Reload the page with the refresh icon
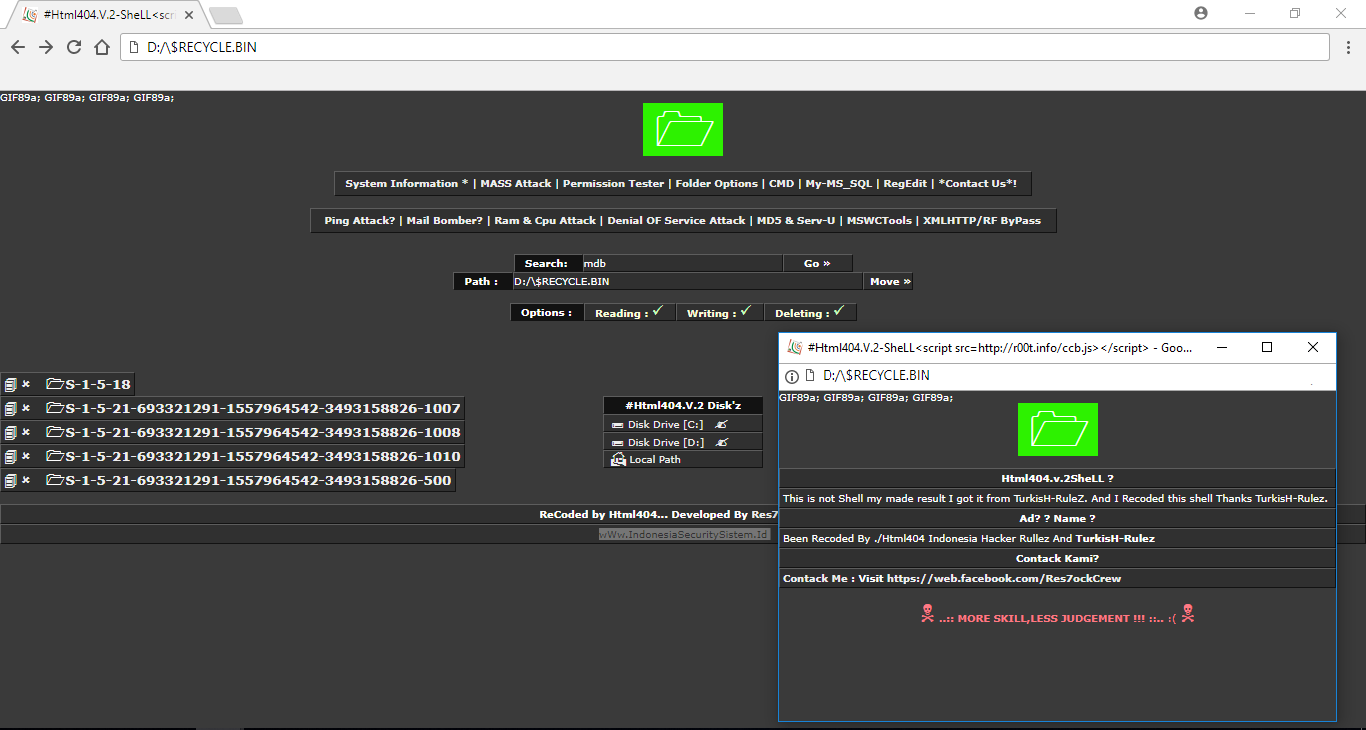Screen dimensions: 1366x730 point(74,47)
